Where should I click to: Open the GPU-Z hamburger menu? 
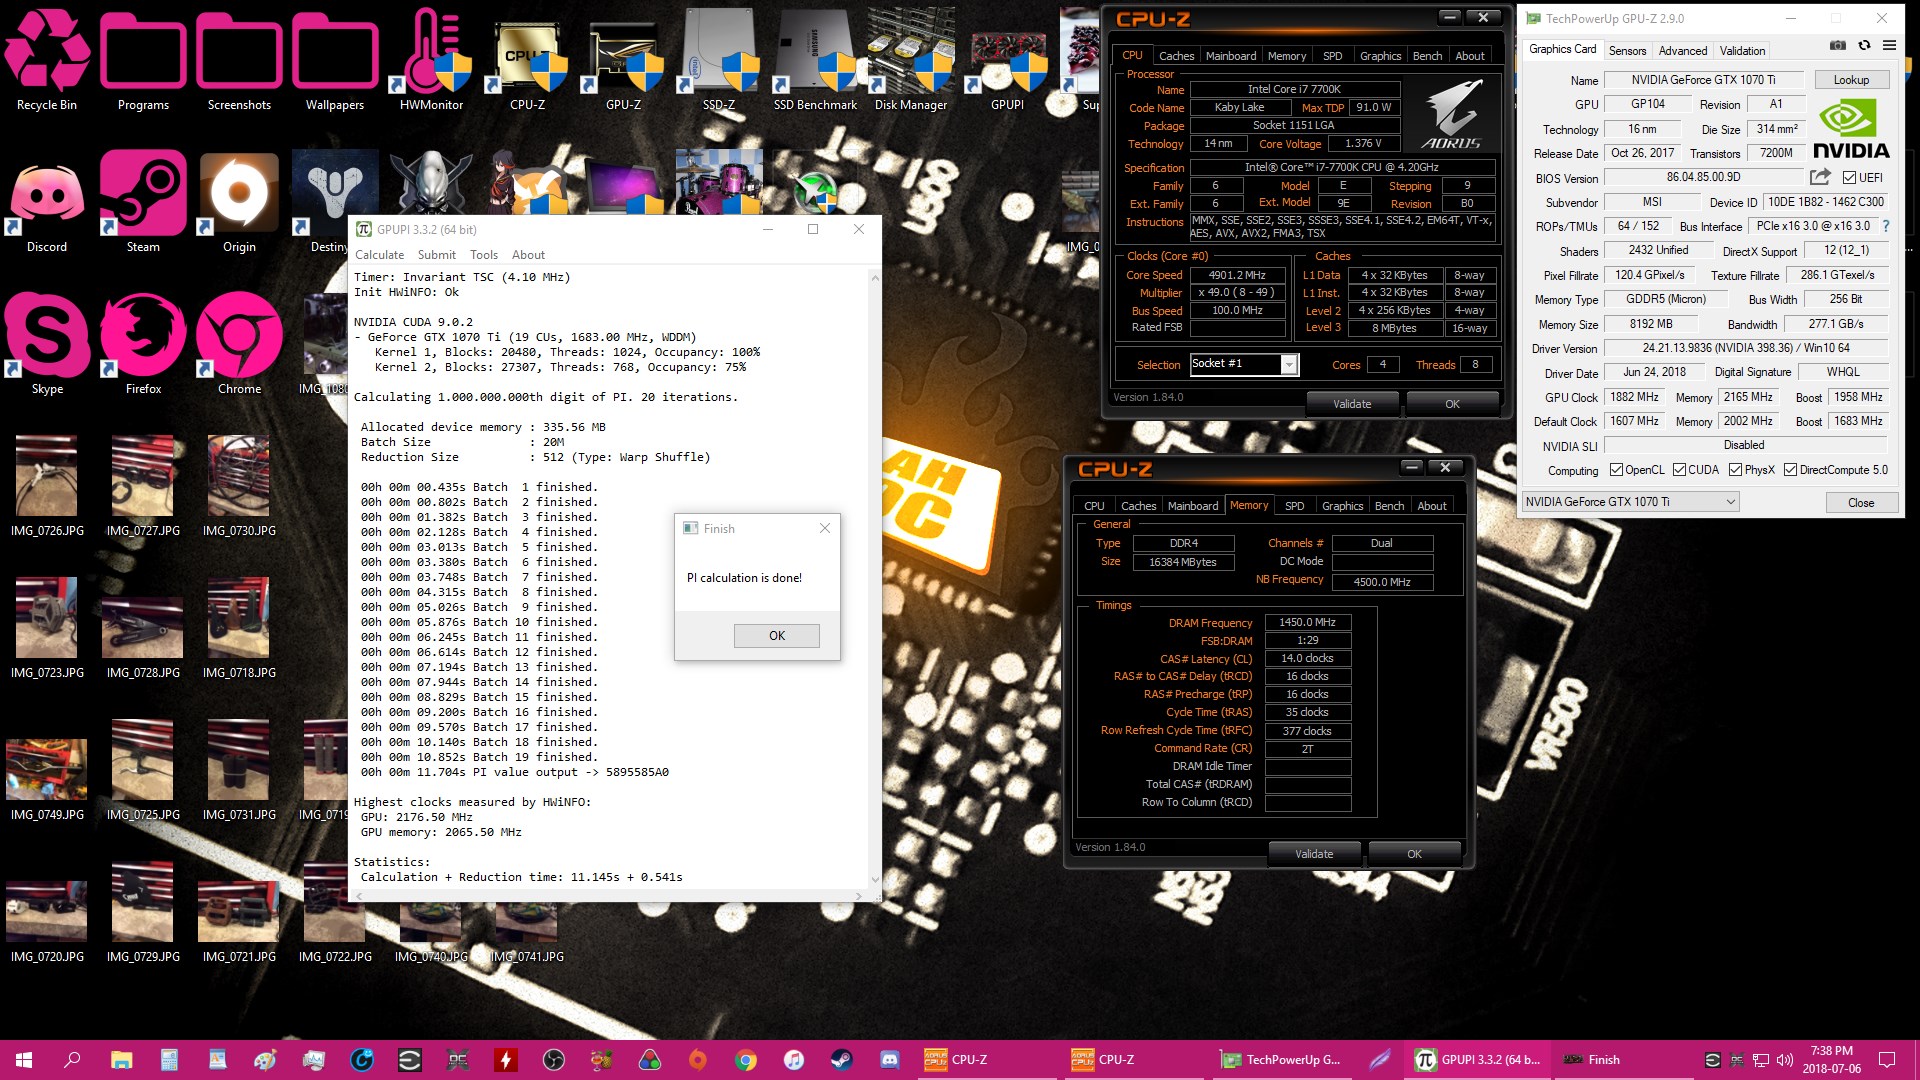coord(1889,45)
